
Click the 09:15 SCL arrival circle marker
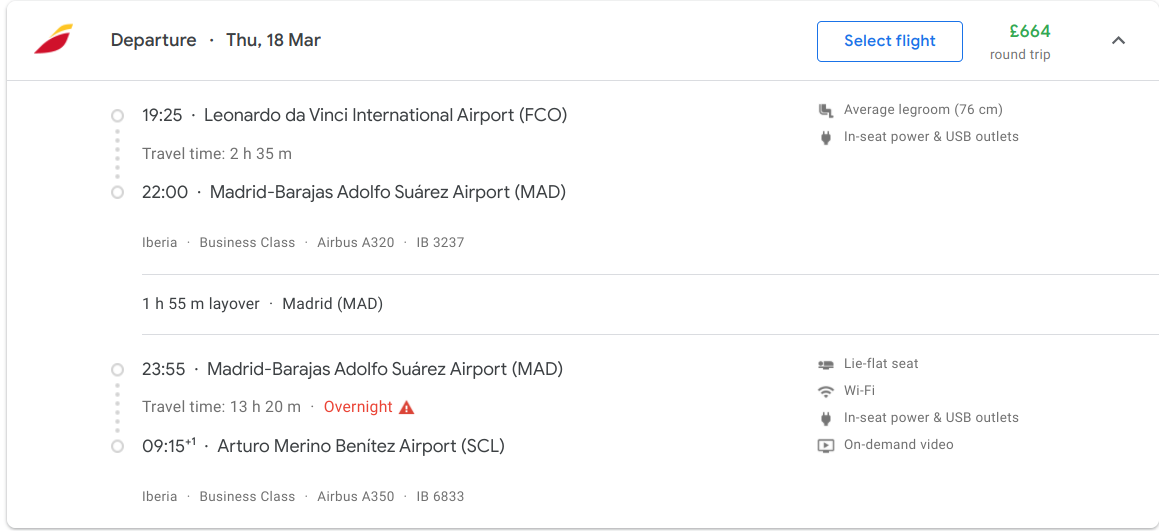tap(117, 446)
